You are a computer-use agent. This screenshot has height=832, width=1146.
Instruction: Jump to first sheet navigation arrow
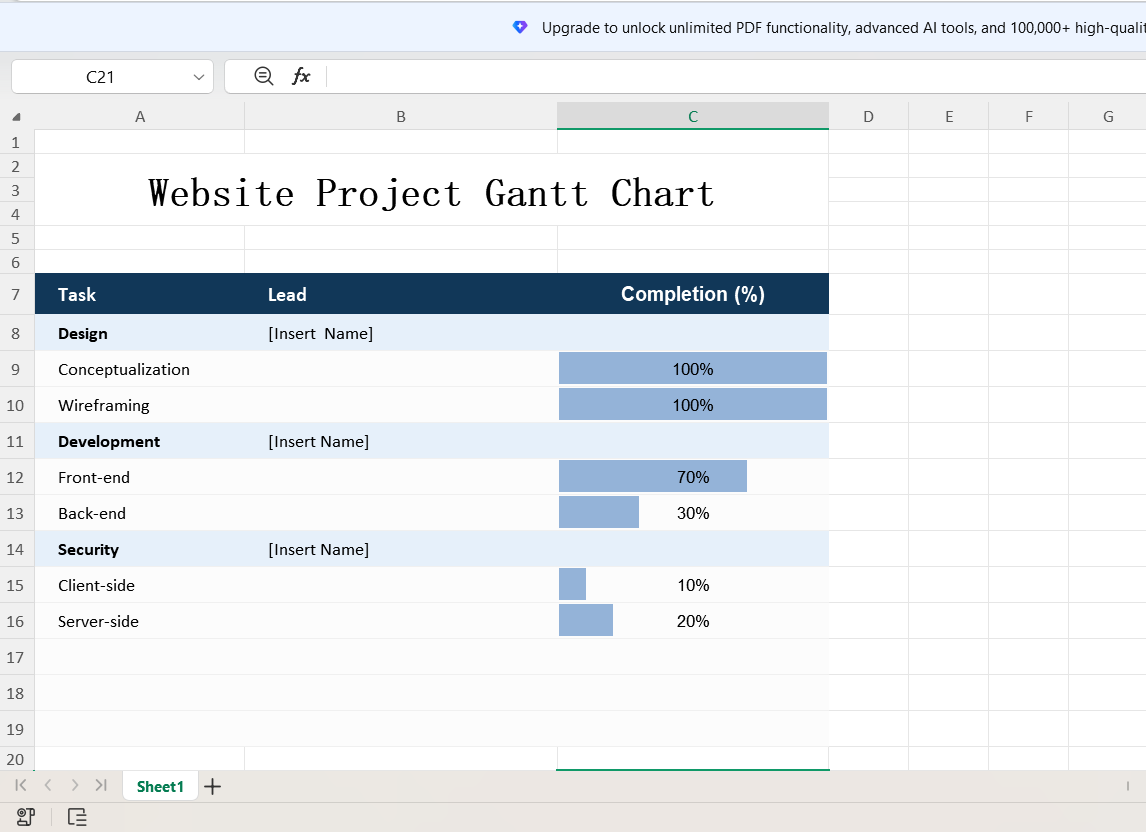pos(20,785)
